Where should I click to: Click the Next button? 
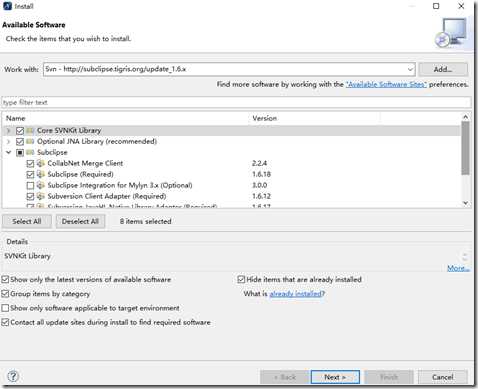pyautogui.click(x=335, y=377)
